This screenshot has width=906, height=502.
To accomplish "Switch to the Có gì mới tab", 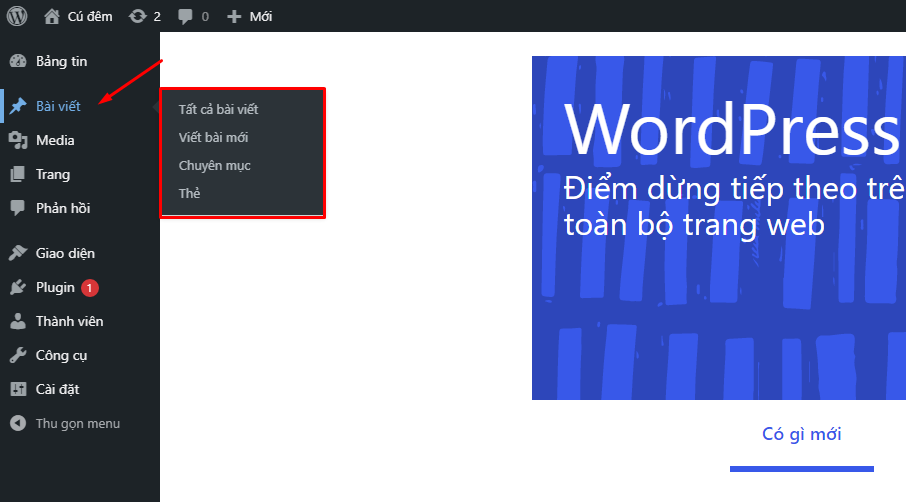I will pos(801,434).
